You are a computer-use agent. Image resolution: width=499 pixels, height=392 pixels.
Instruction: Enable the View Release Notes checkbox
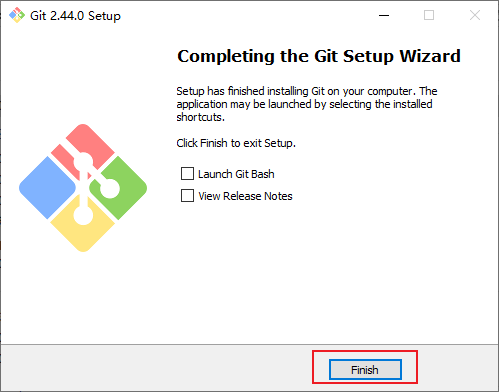tap(187, 196)
